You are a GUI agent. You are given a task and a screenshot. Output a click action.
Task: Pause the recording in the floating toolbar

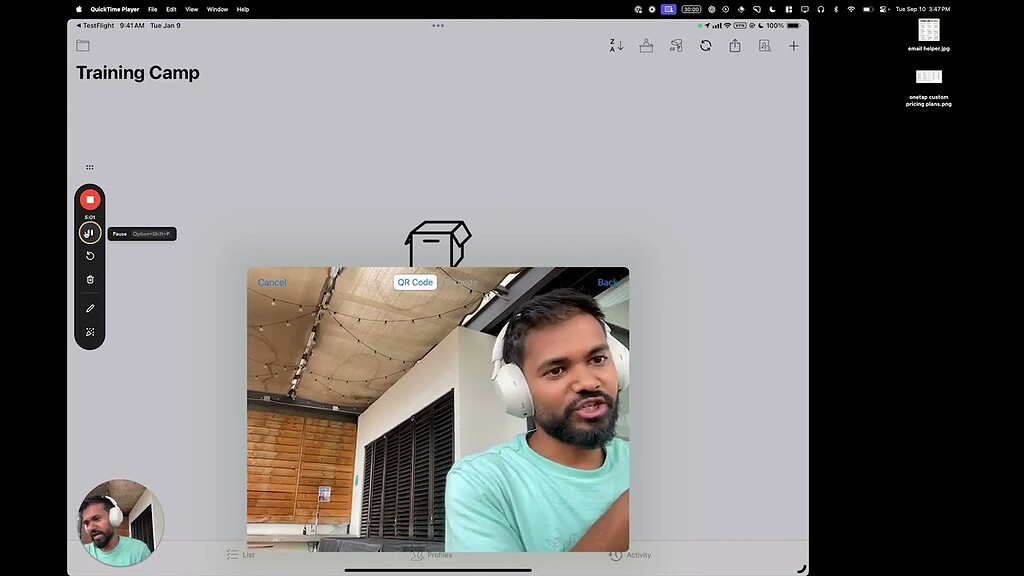[90, 233]
